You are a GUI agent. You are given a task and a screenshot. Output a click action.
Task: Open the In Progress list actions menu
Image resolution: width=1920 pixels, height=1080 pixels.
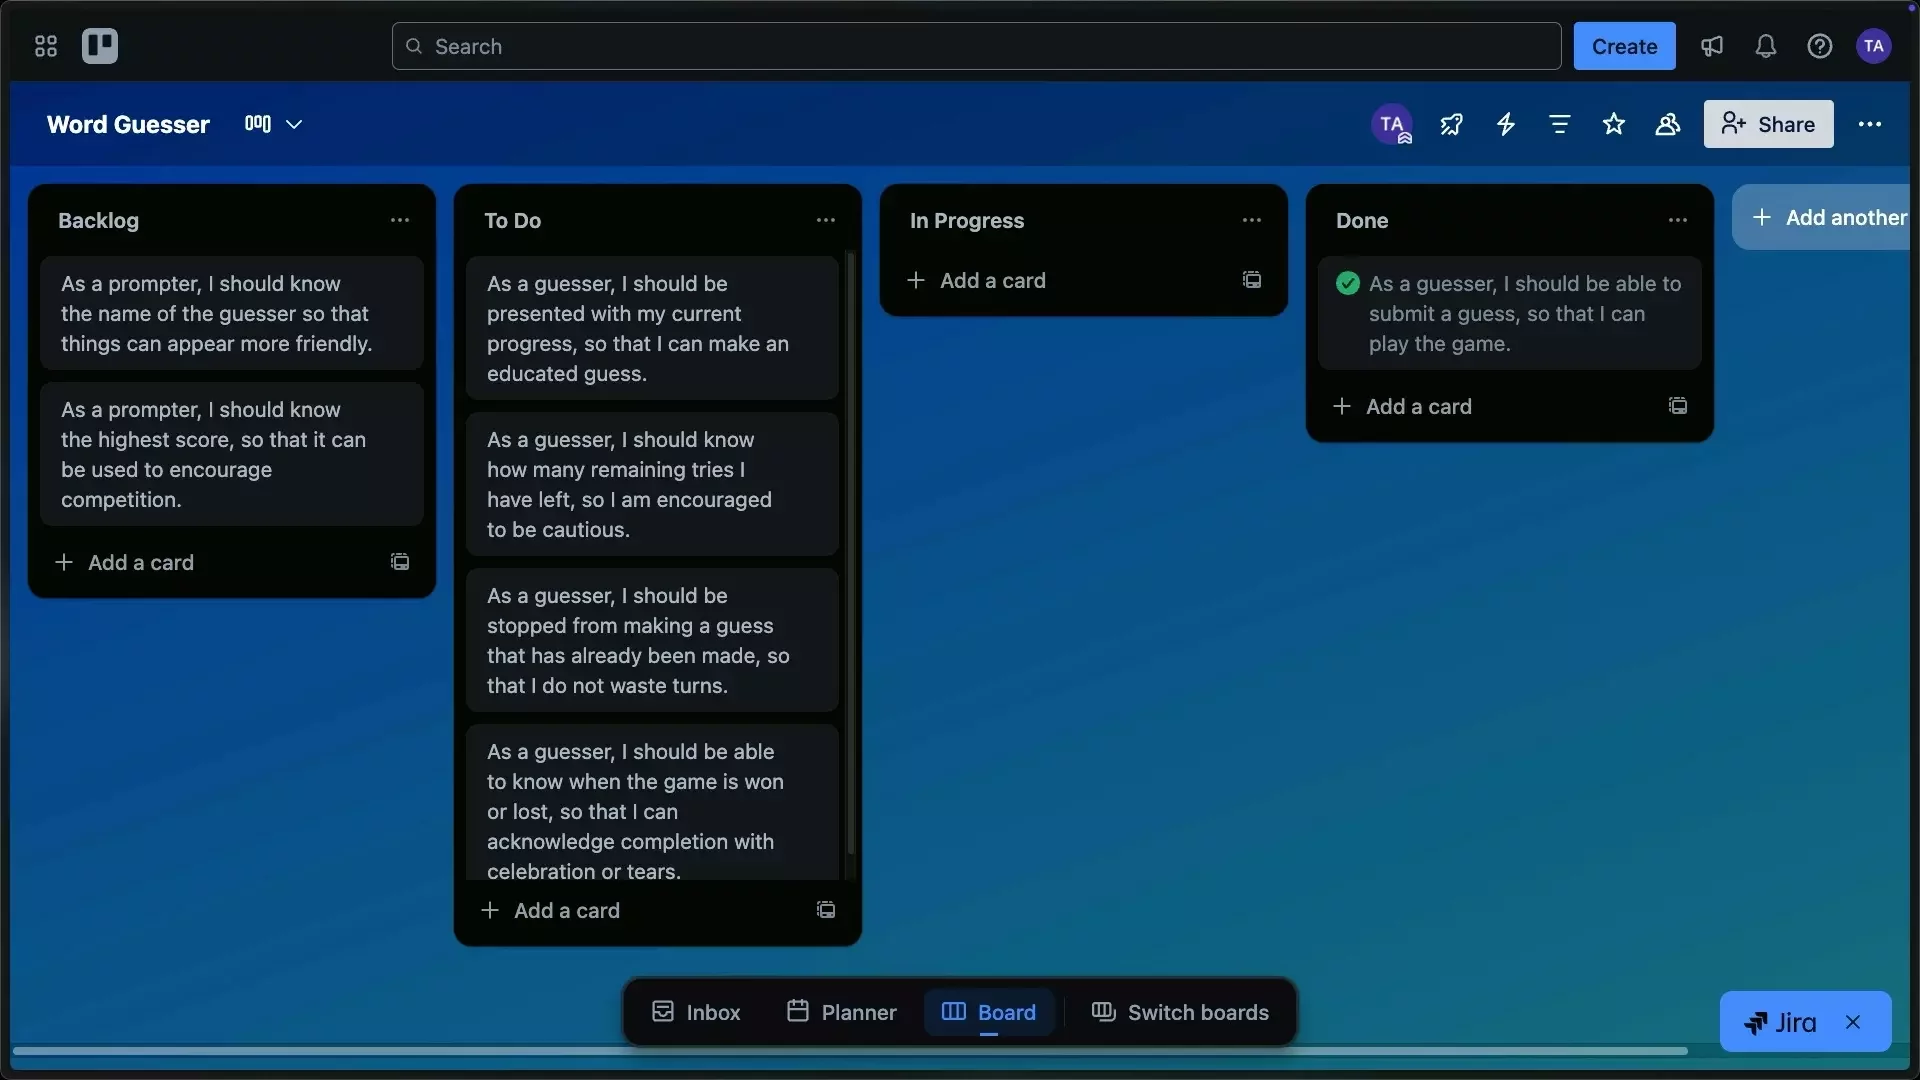1253,220
